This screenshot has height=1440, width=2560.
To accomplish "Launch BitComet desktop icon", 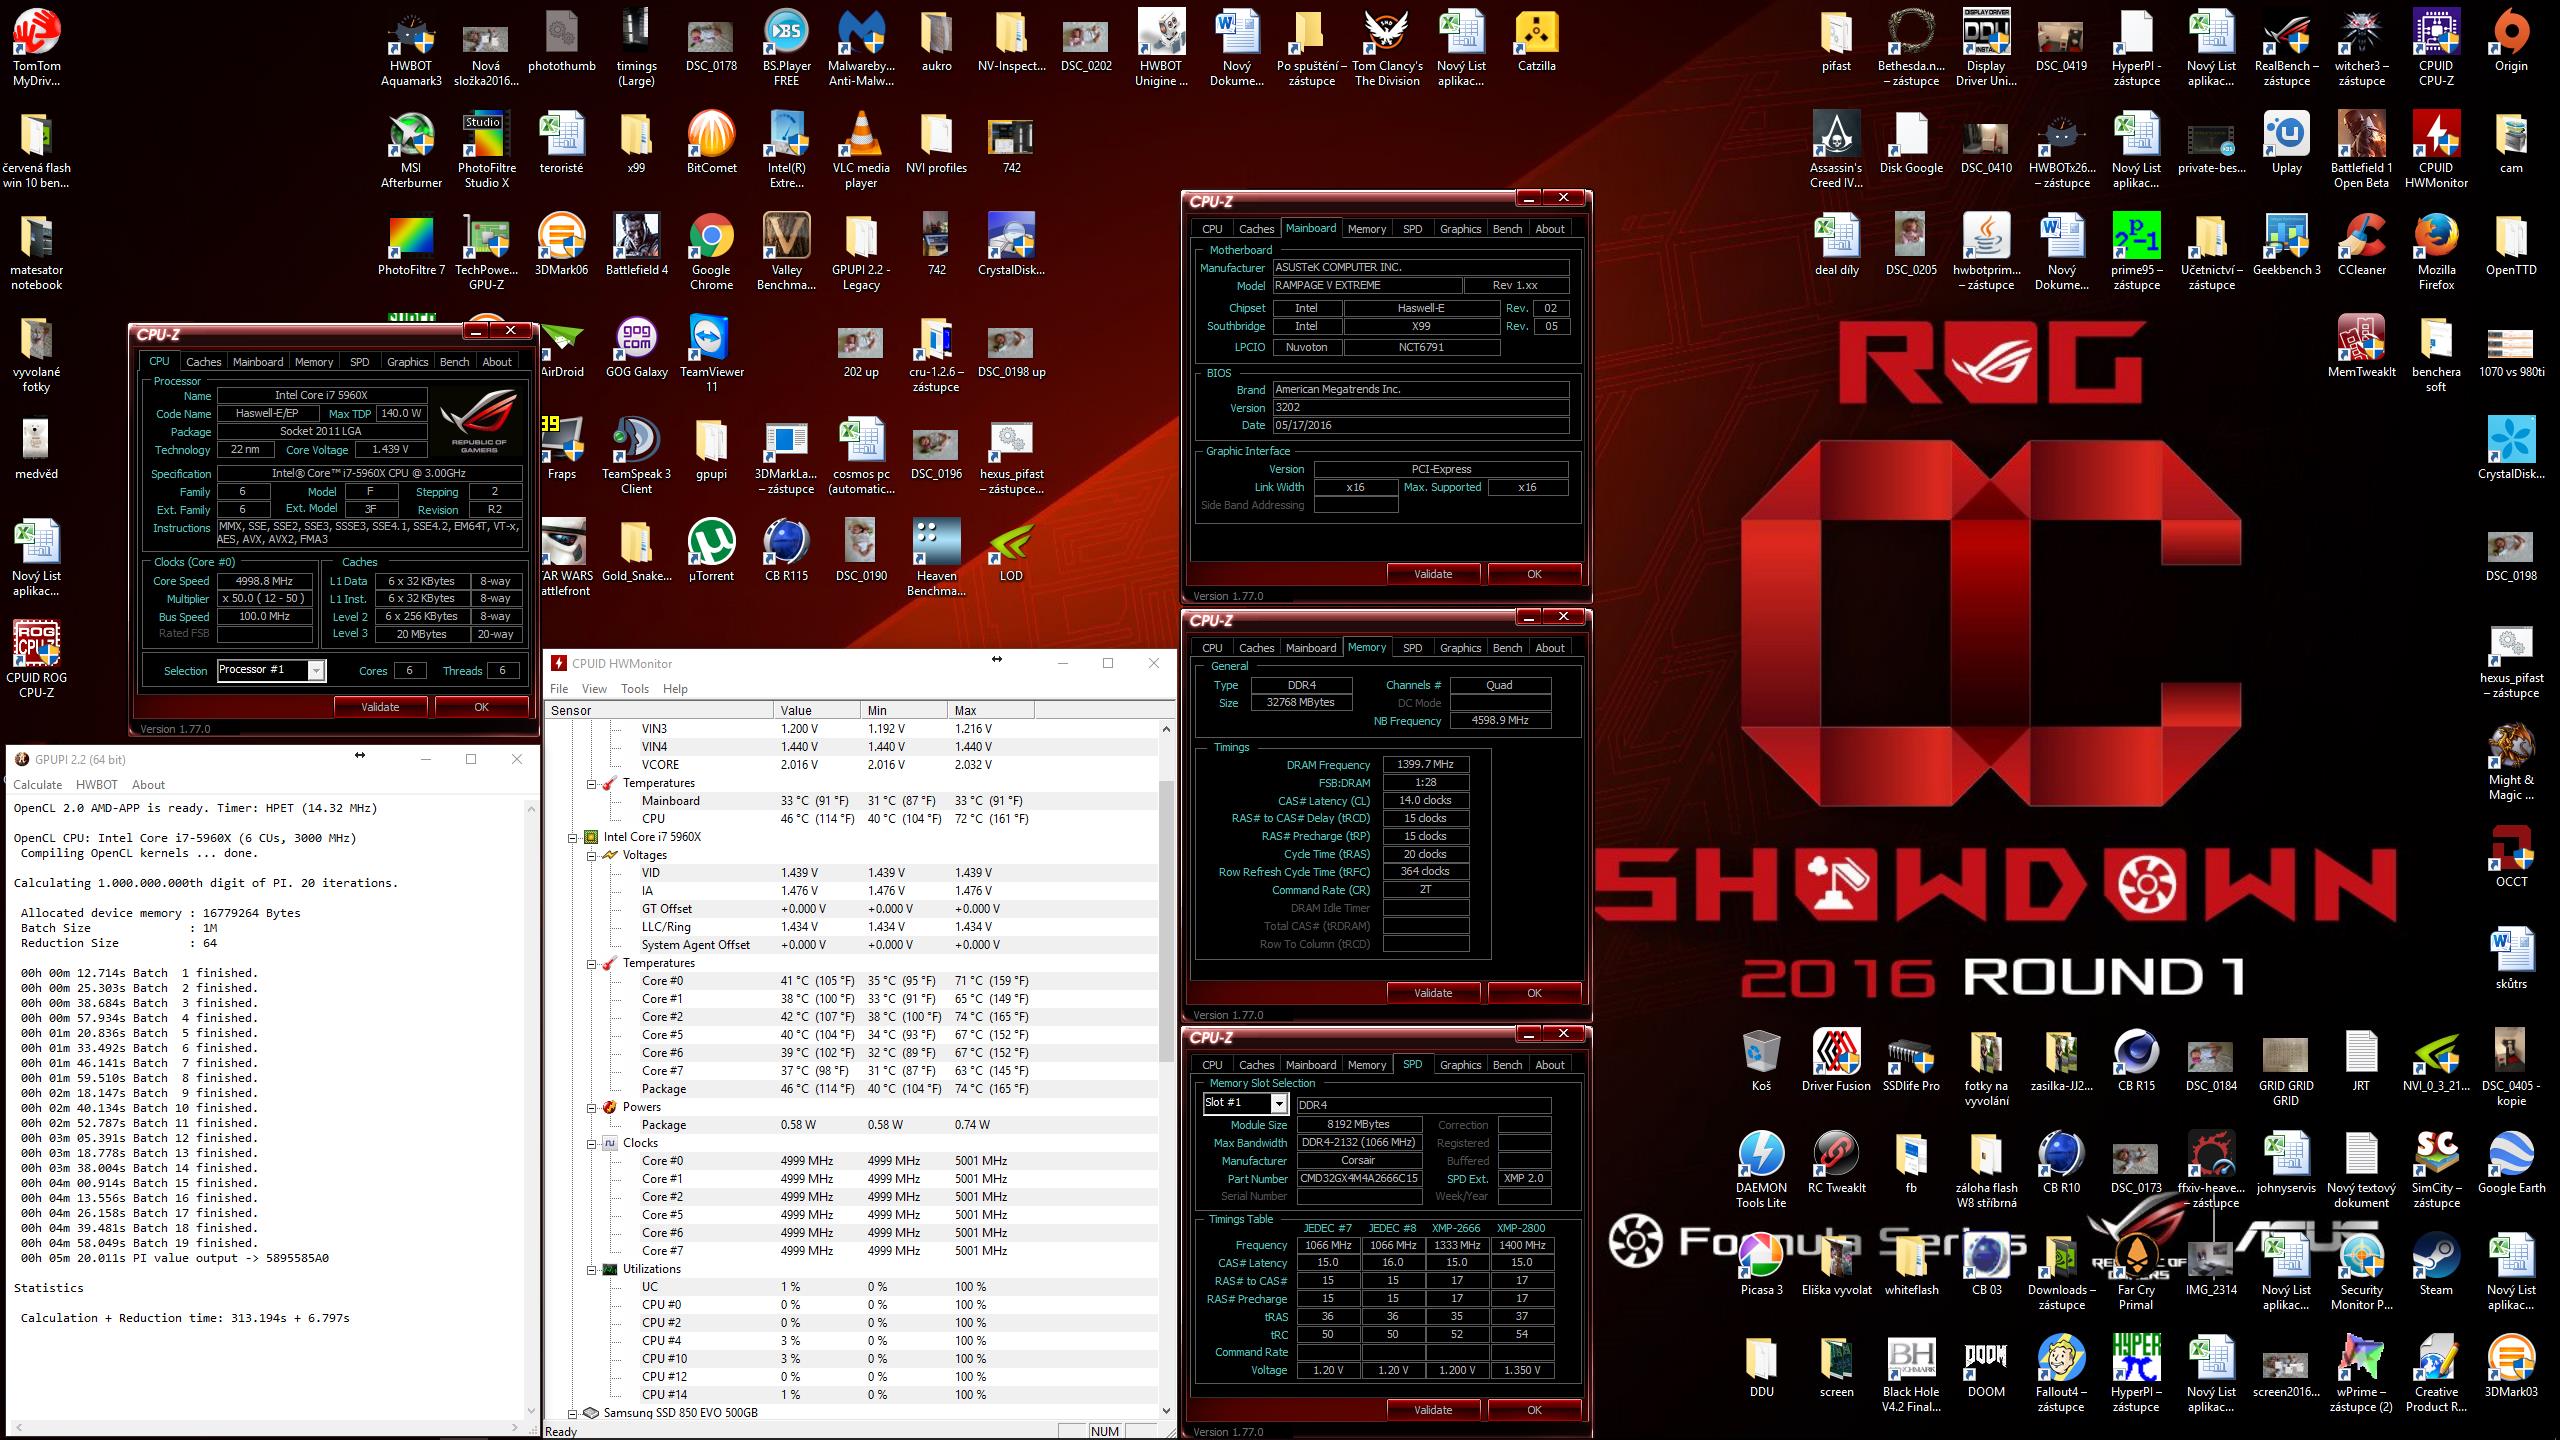I will click(711, 142).
